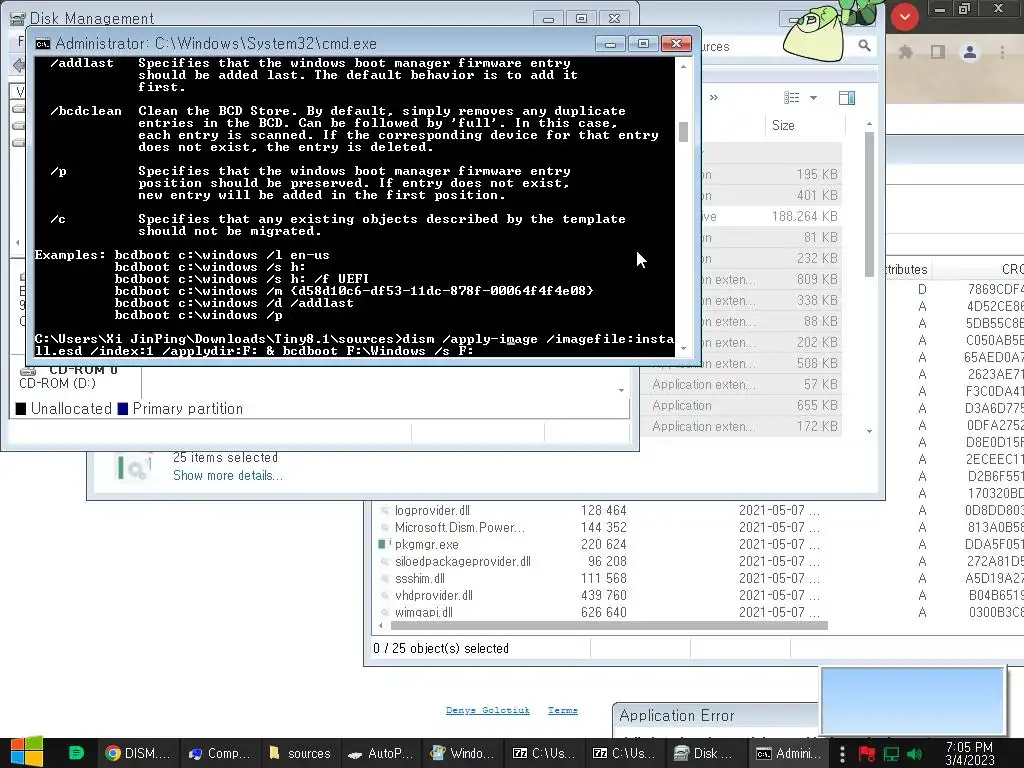Click the search magnifier in Explorer window

[864, 46]
